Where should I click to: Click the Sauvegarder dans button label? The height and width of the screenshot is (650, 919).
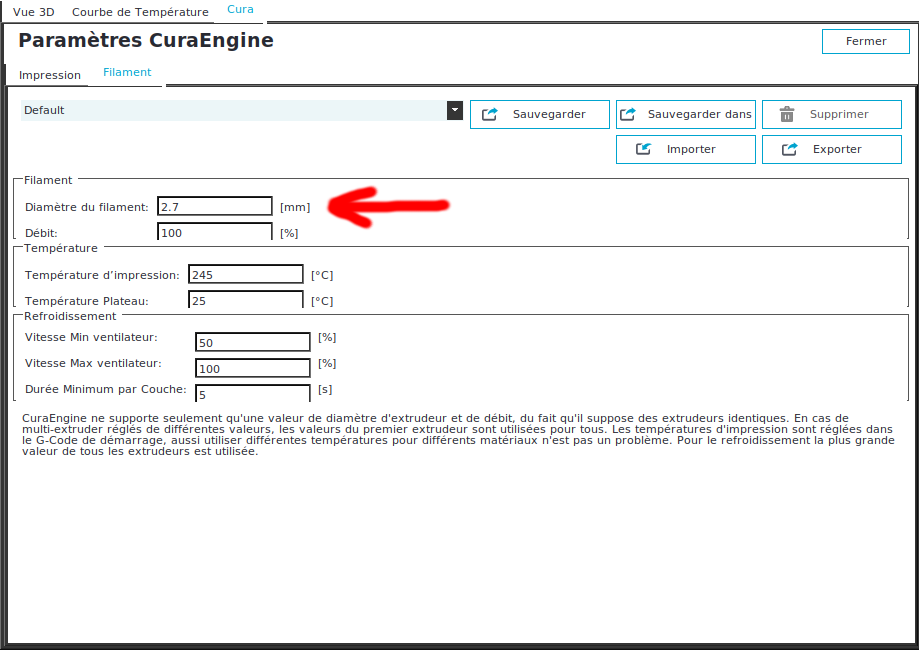(699, 114)
